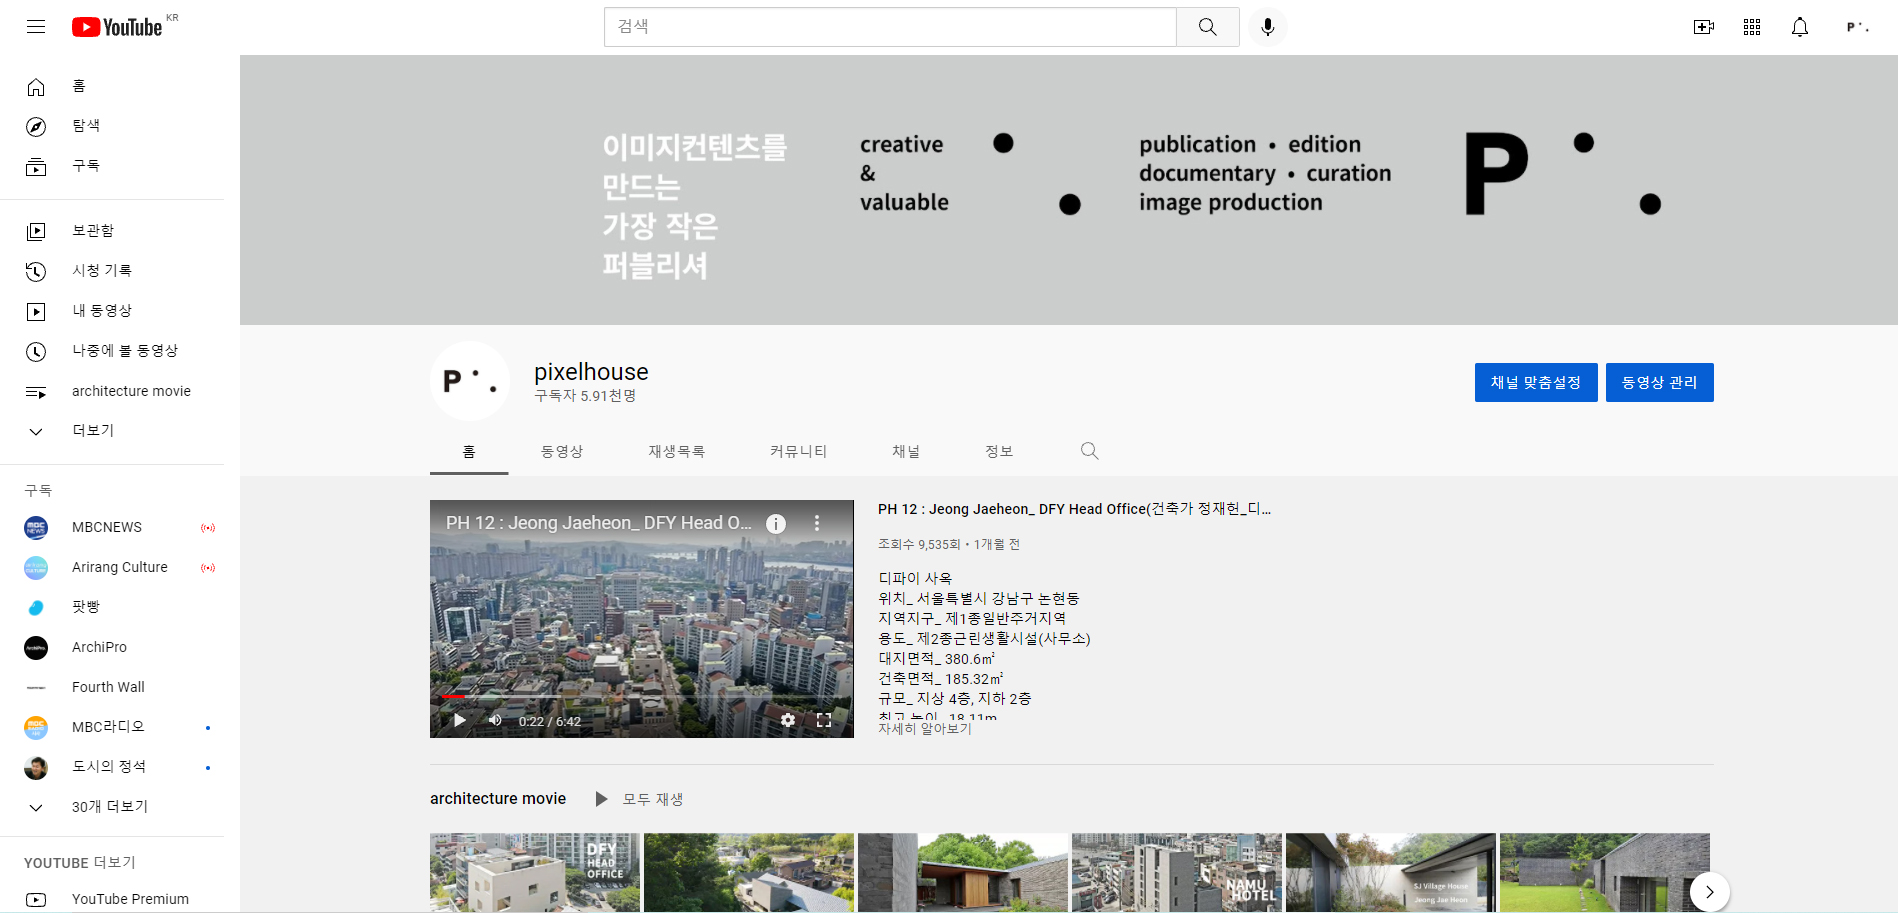Go to 홈 in the sidebar

(112, 87)
